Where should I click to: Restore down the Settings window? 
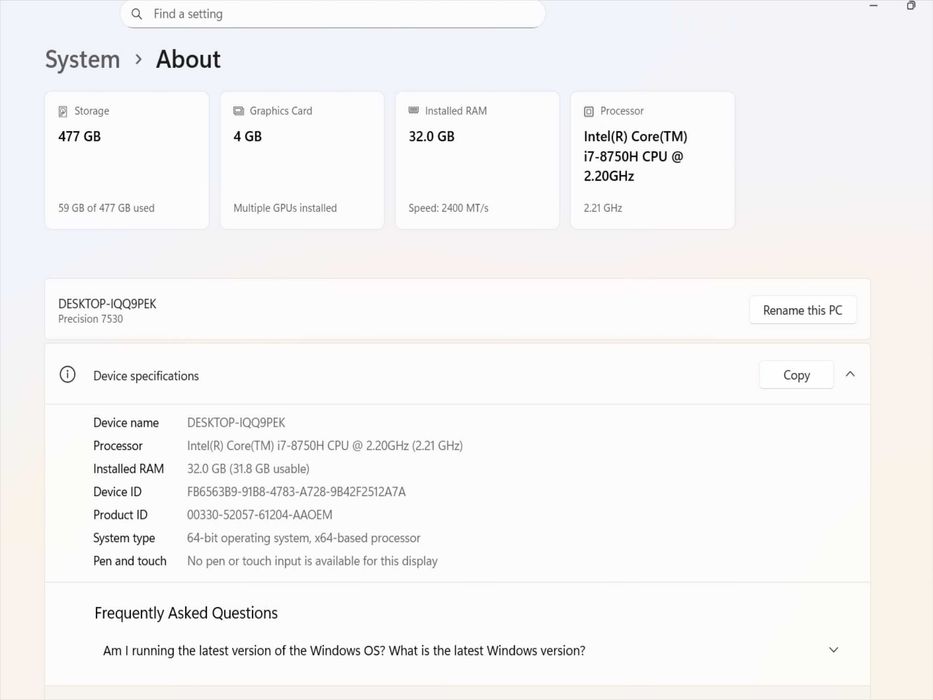(911, 5)
